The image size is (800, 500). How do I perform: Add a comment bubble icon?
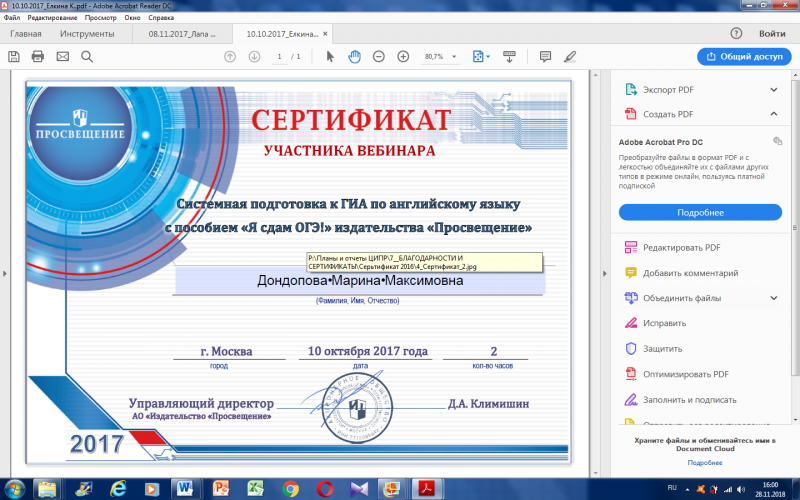(545, 57)
